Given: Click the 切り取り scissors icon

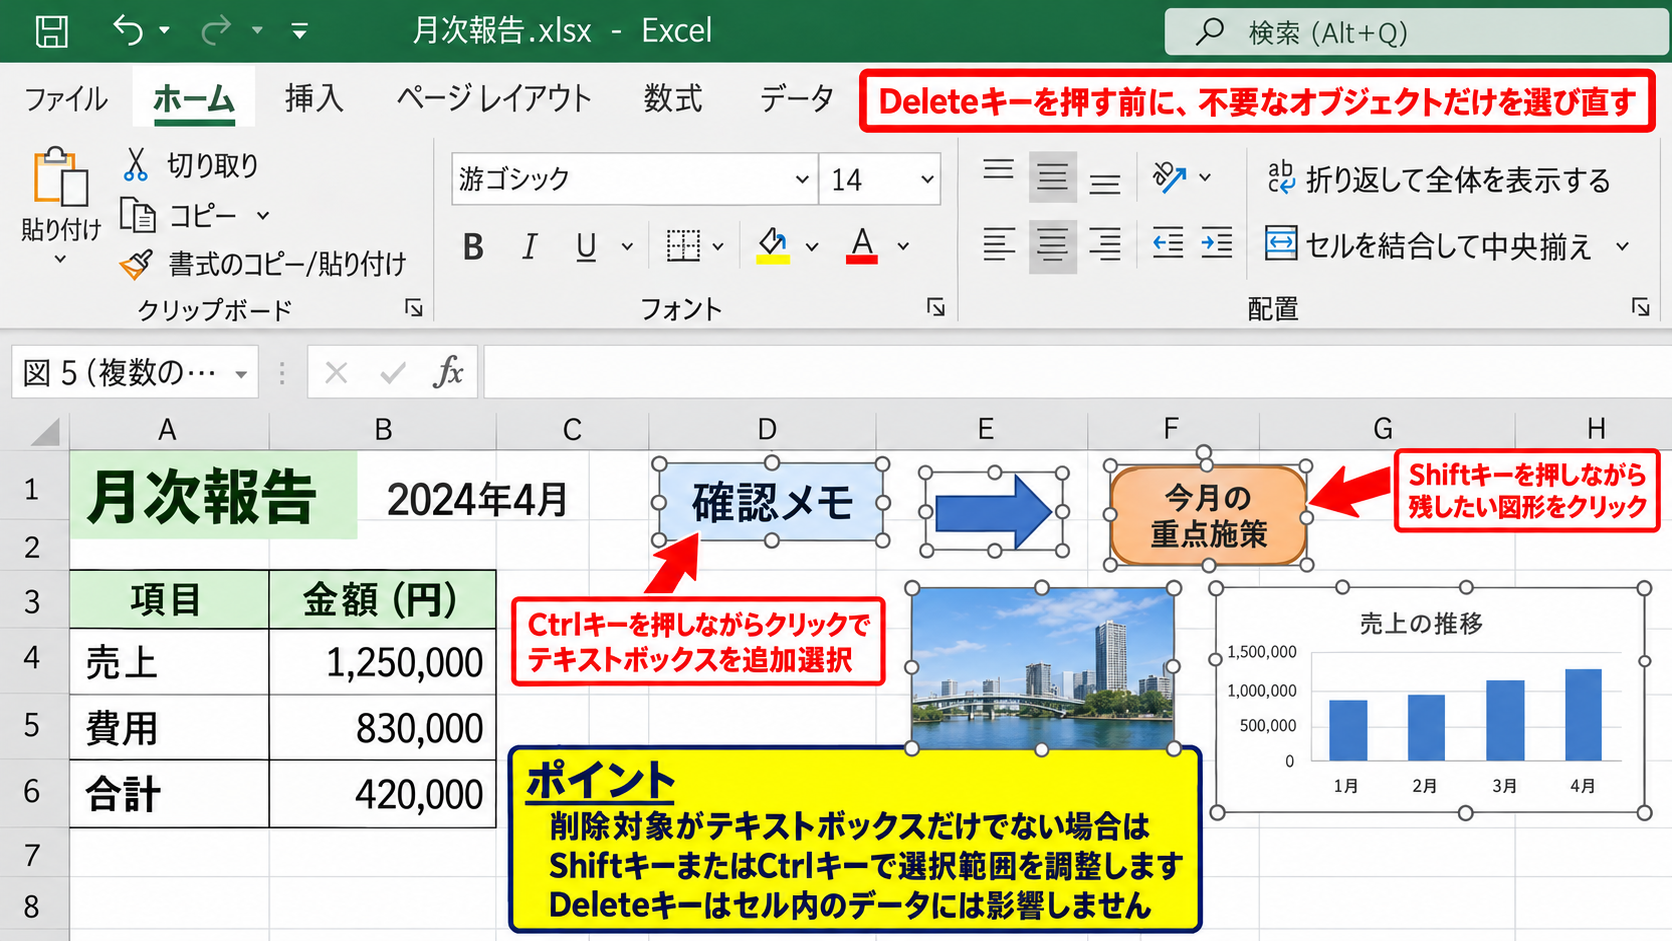Looking at the screenshot, I should click(135, 164).
